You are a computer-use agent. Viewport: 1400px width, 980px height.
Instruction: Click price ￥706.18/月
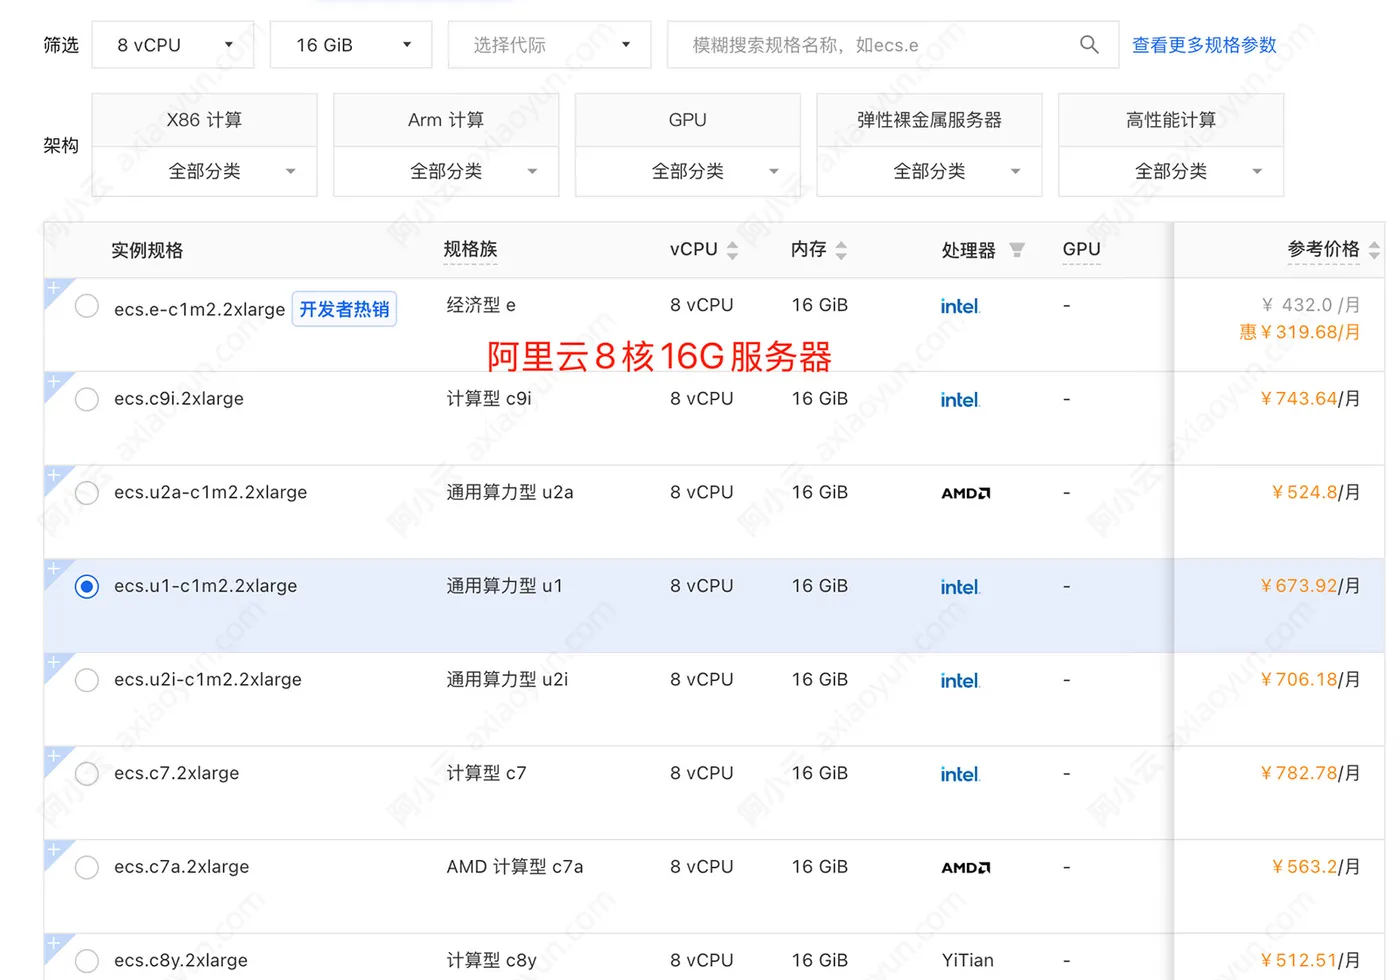pyautogui.click(x=1310, y=679)
